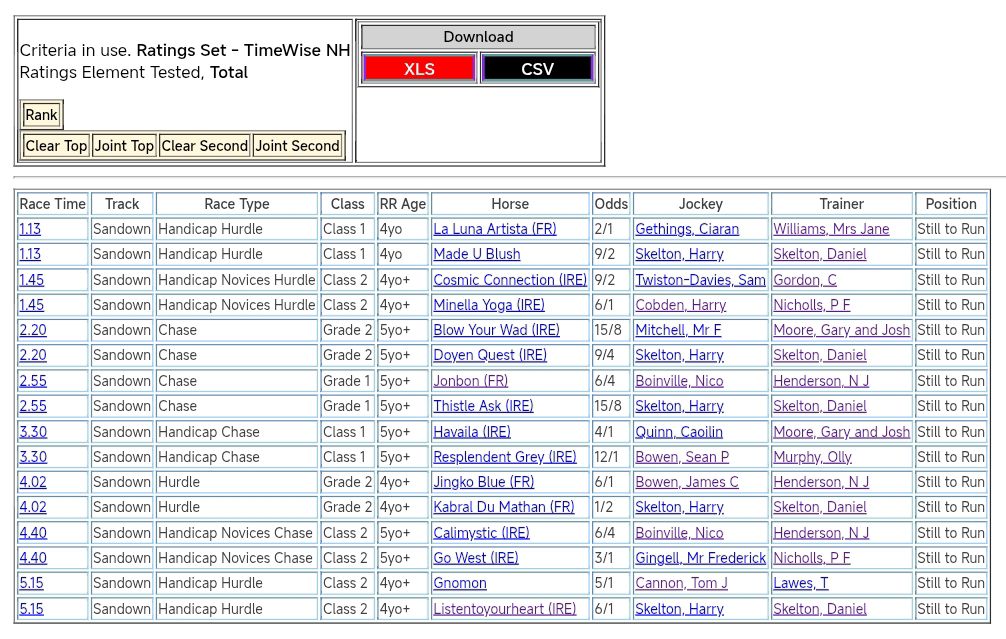Select the Clear Second filter

[204, 146]
